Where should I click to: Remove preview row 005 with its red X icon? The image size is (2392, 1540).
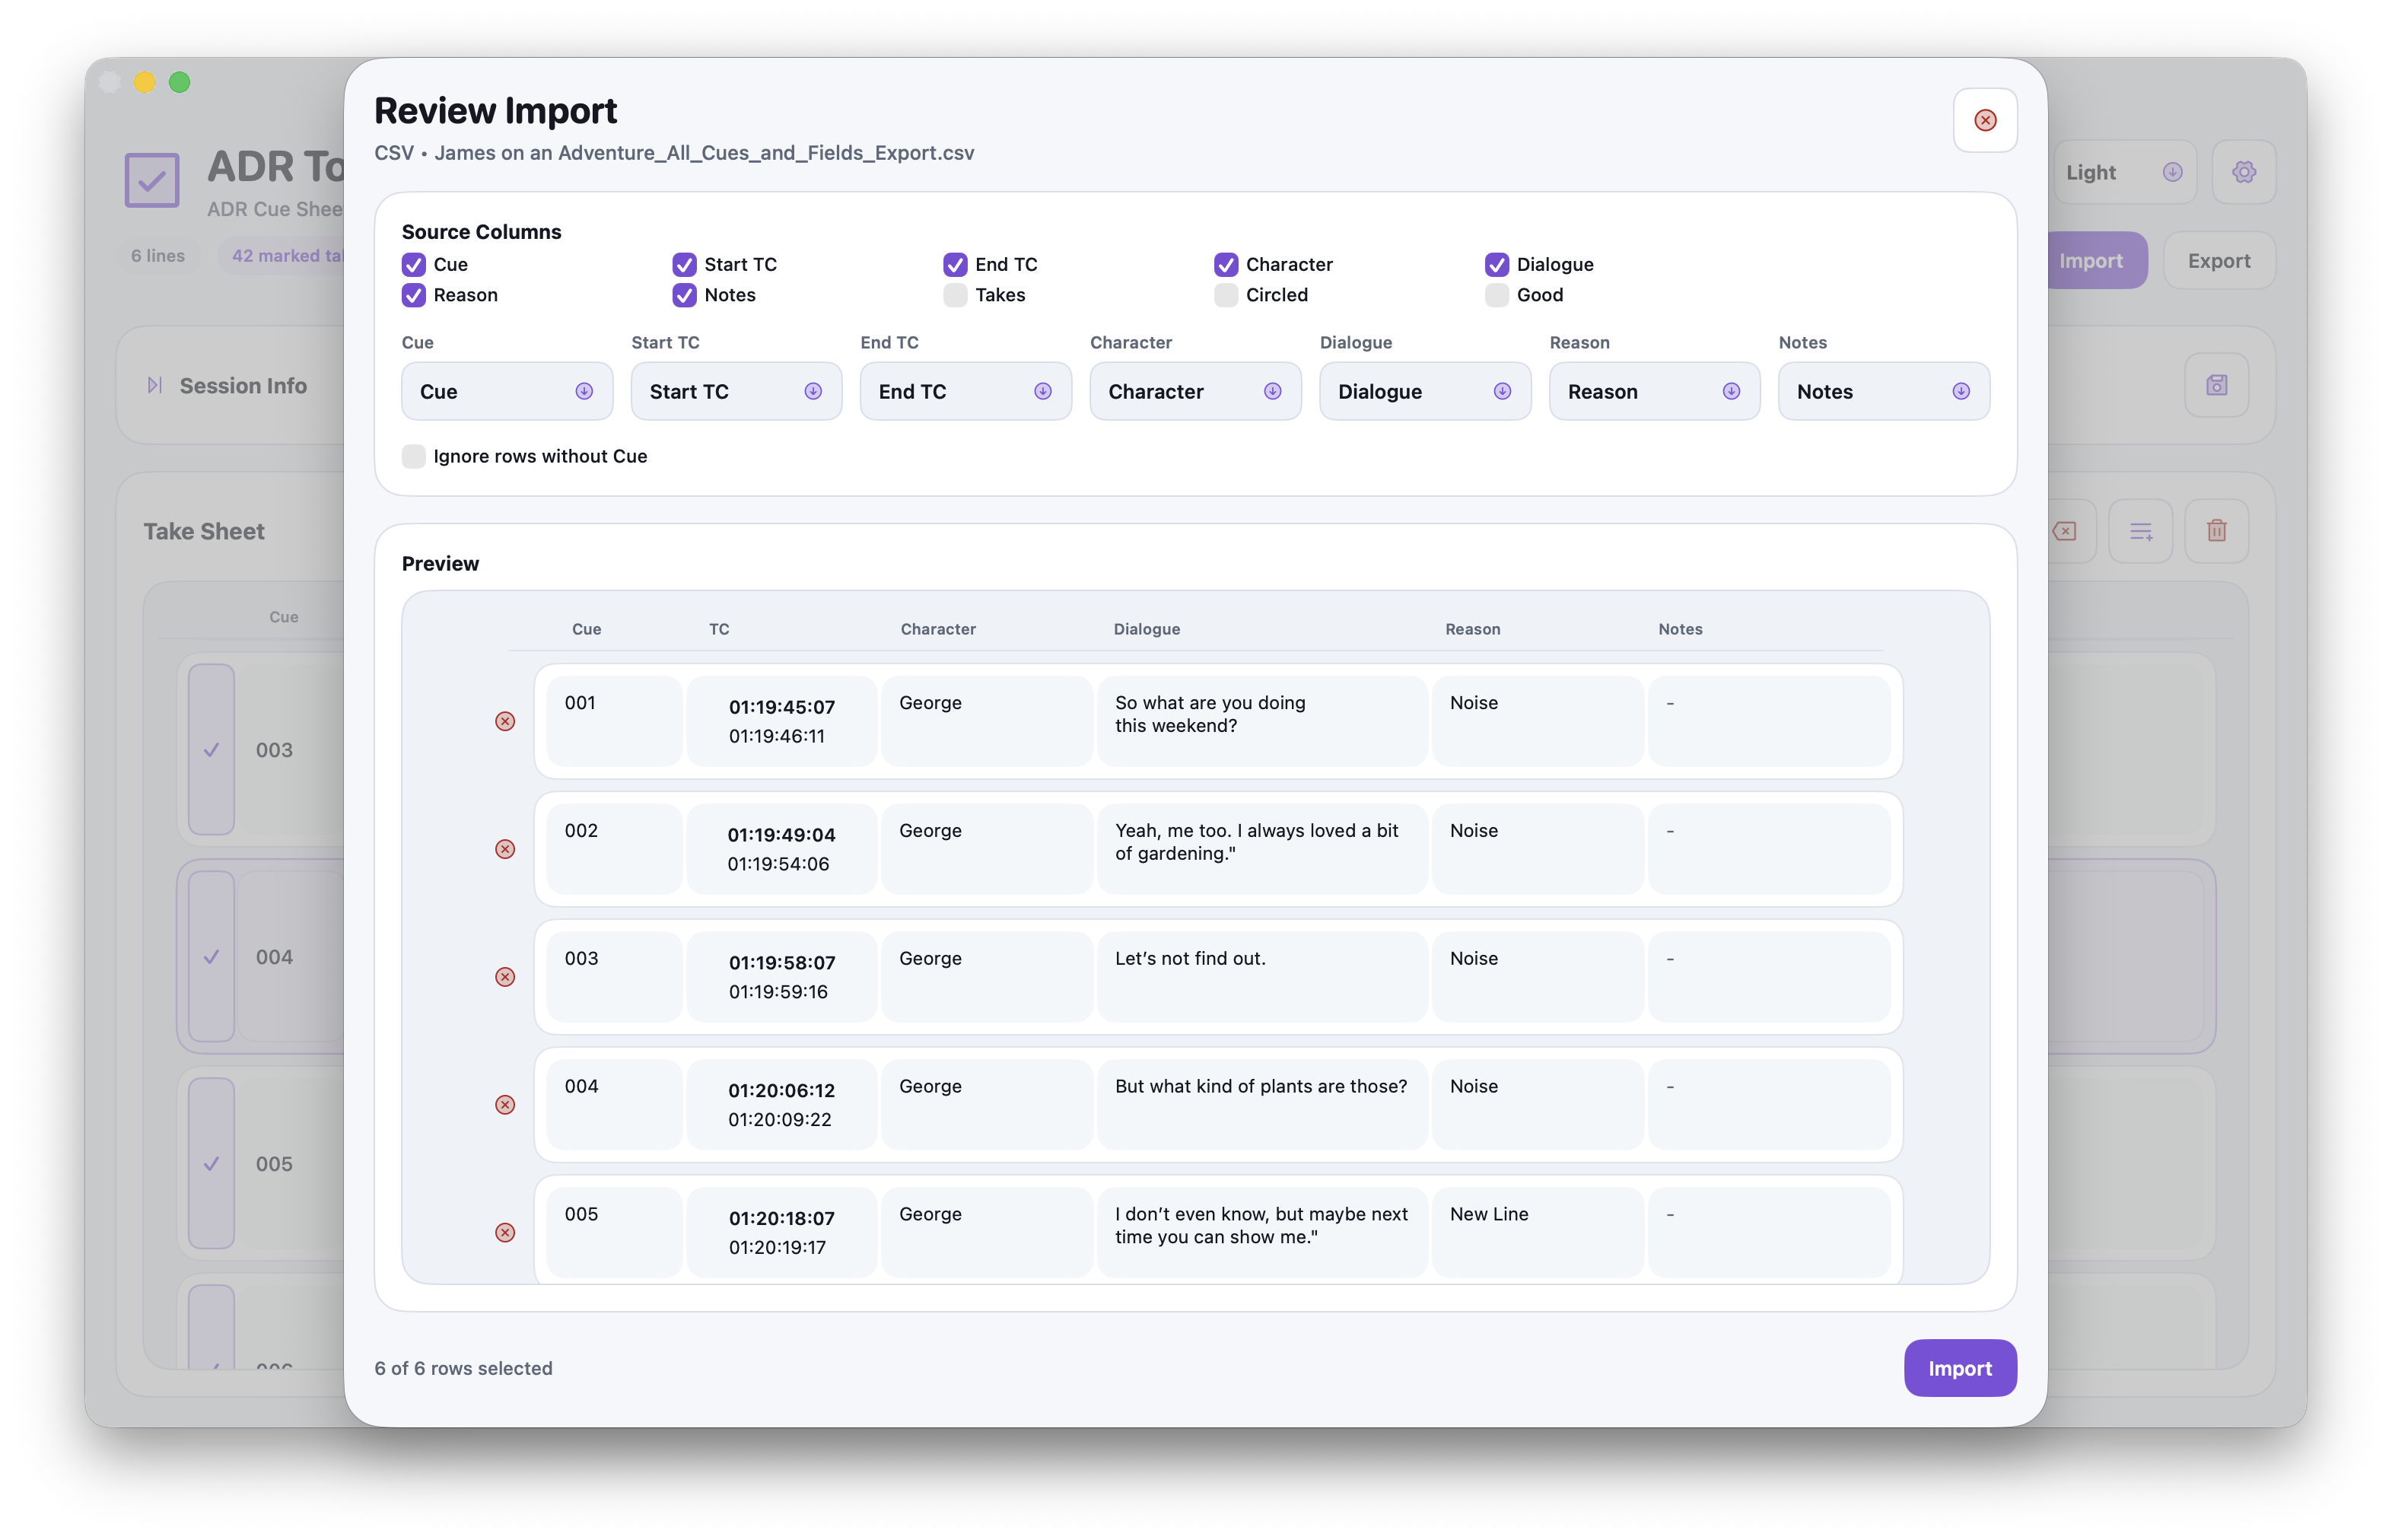click(x=505, y=1233)
